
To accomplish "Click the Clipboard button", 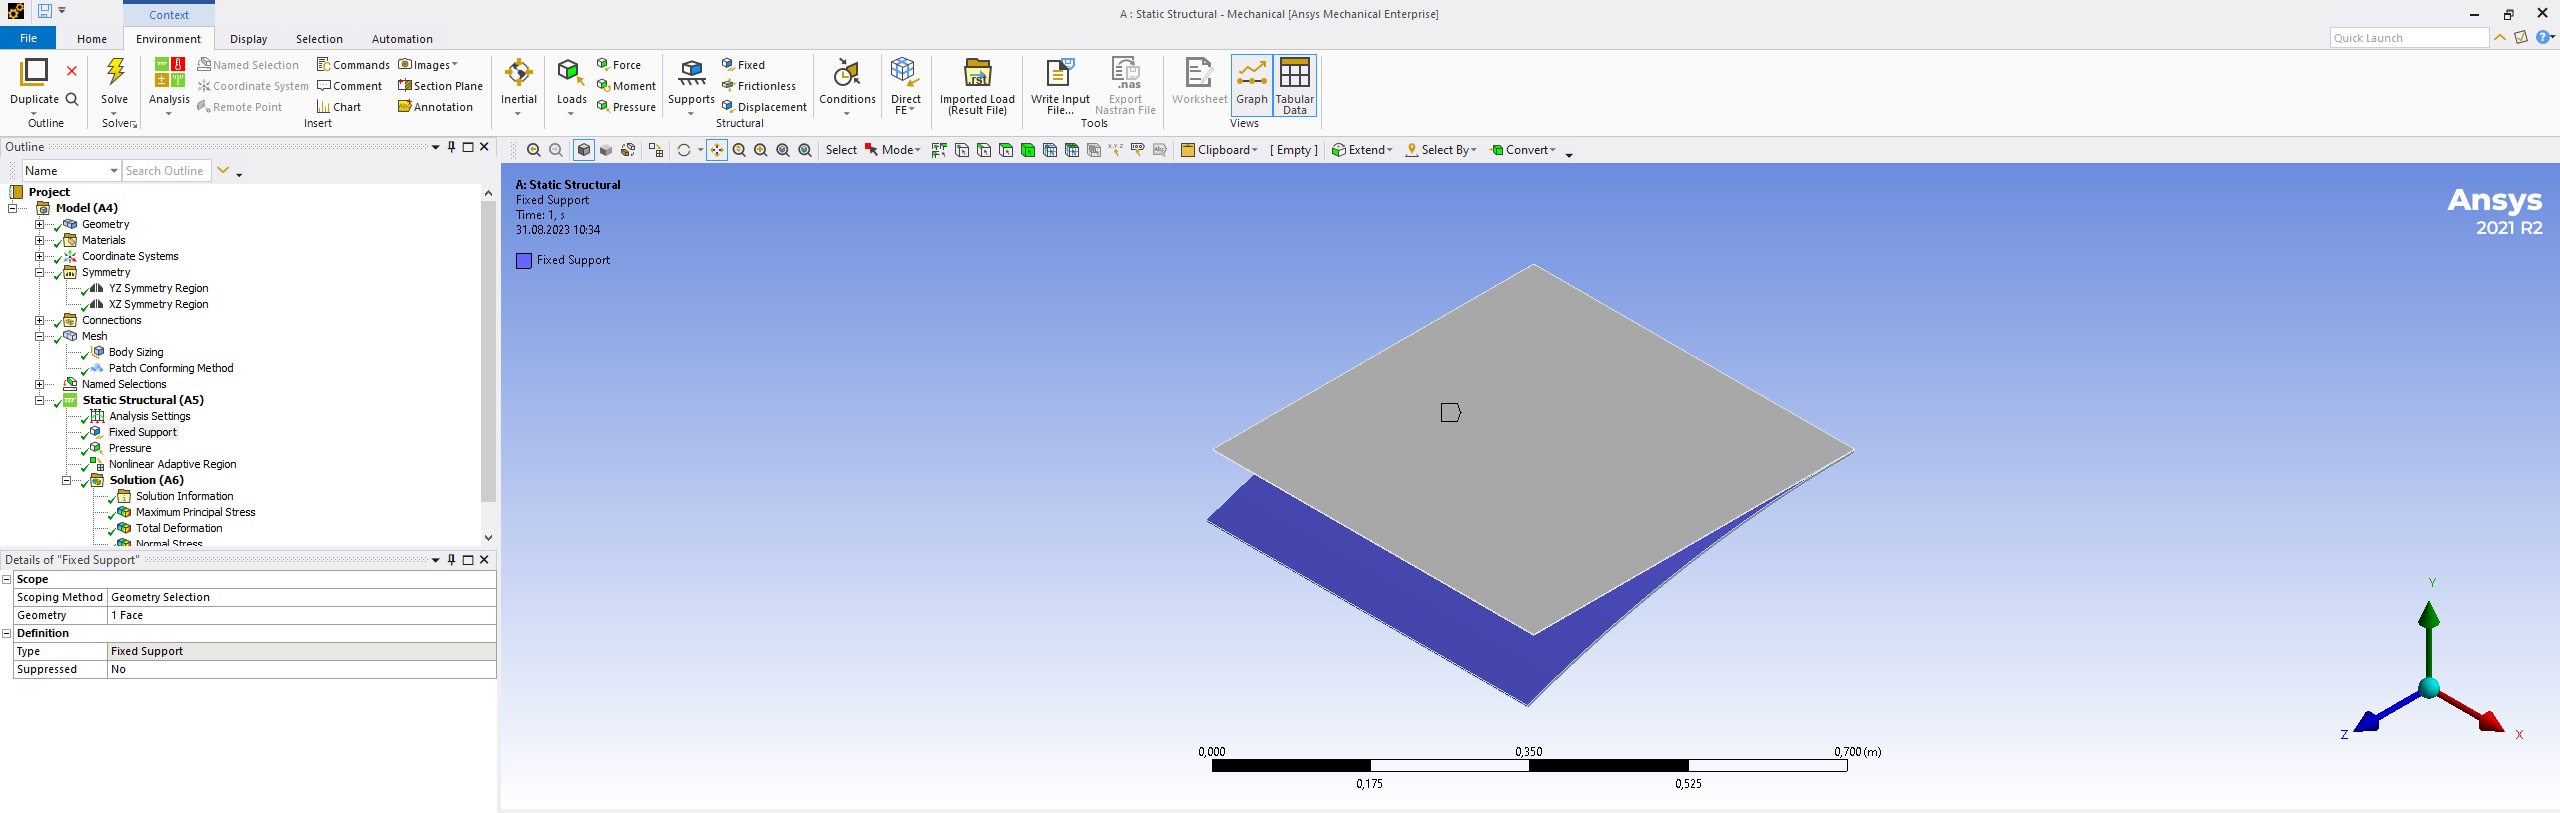I will pos(1219,150).
